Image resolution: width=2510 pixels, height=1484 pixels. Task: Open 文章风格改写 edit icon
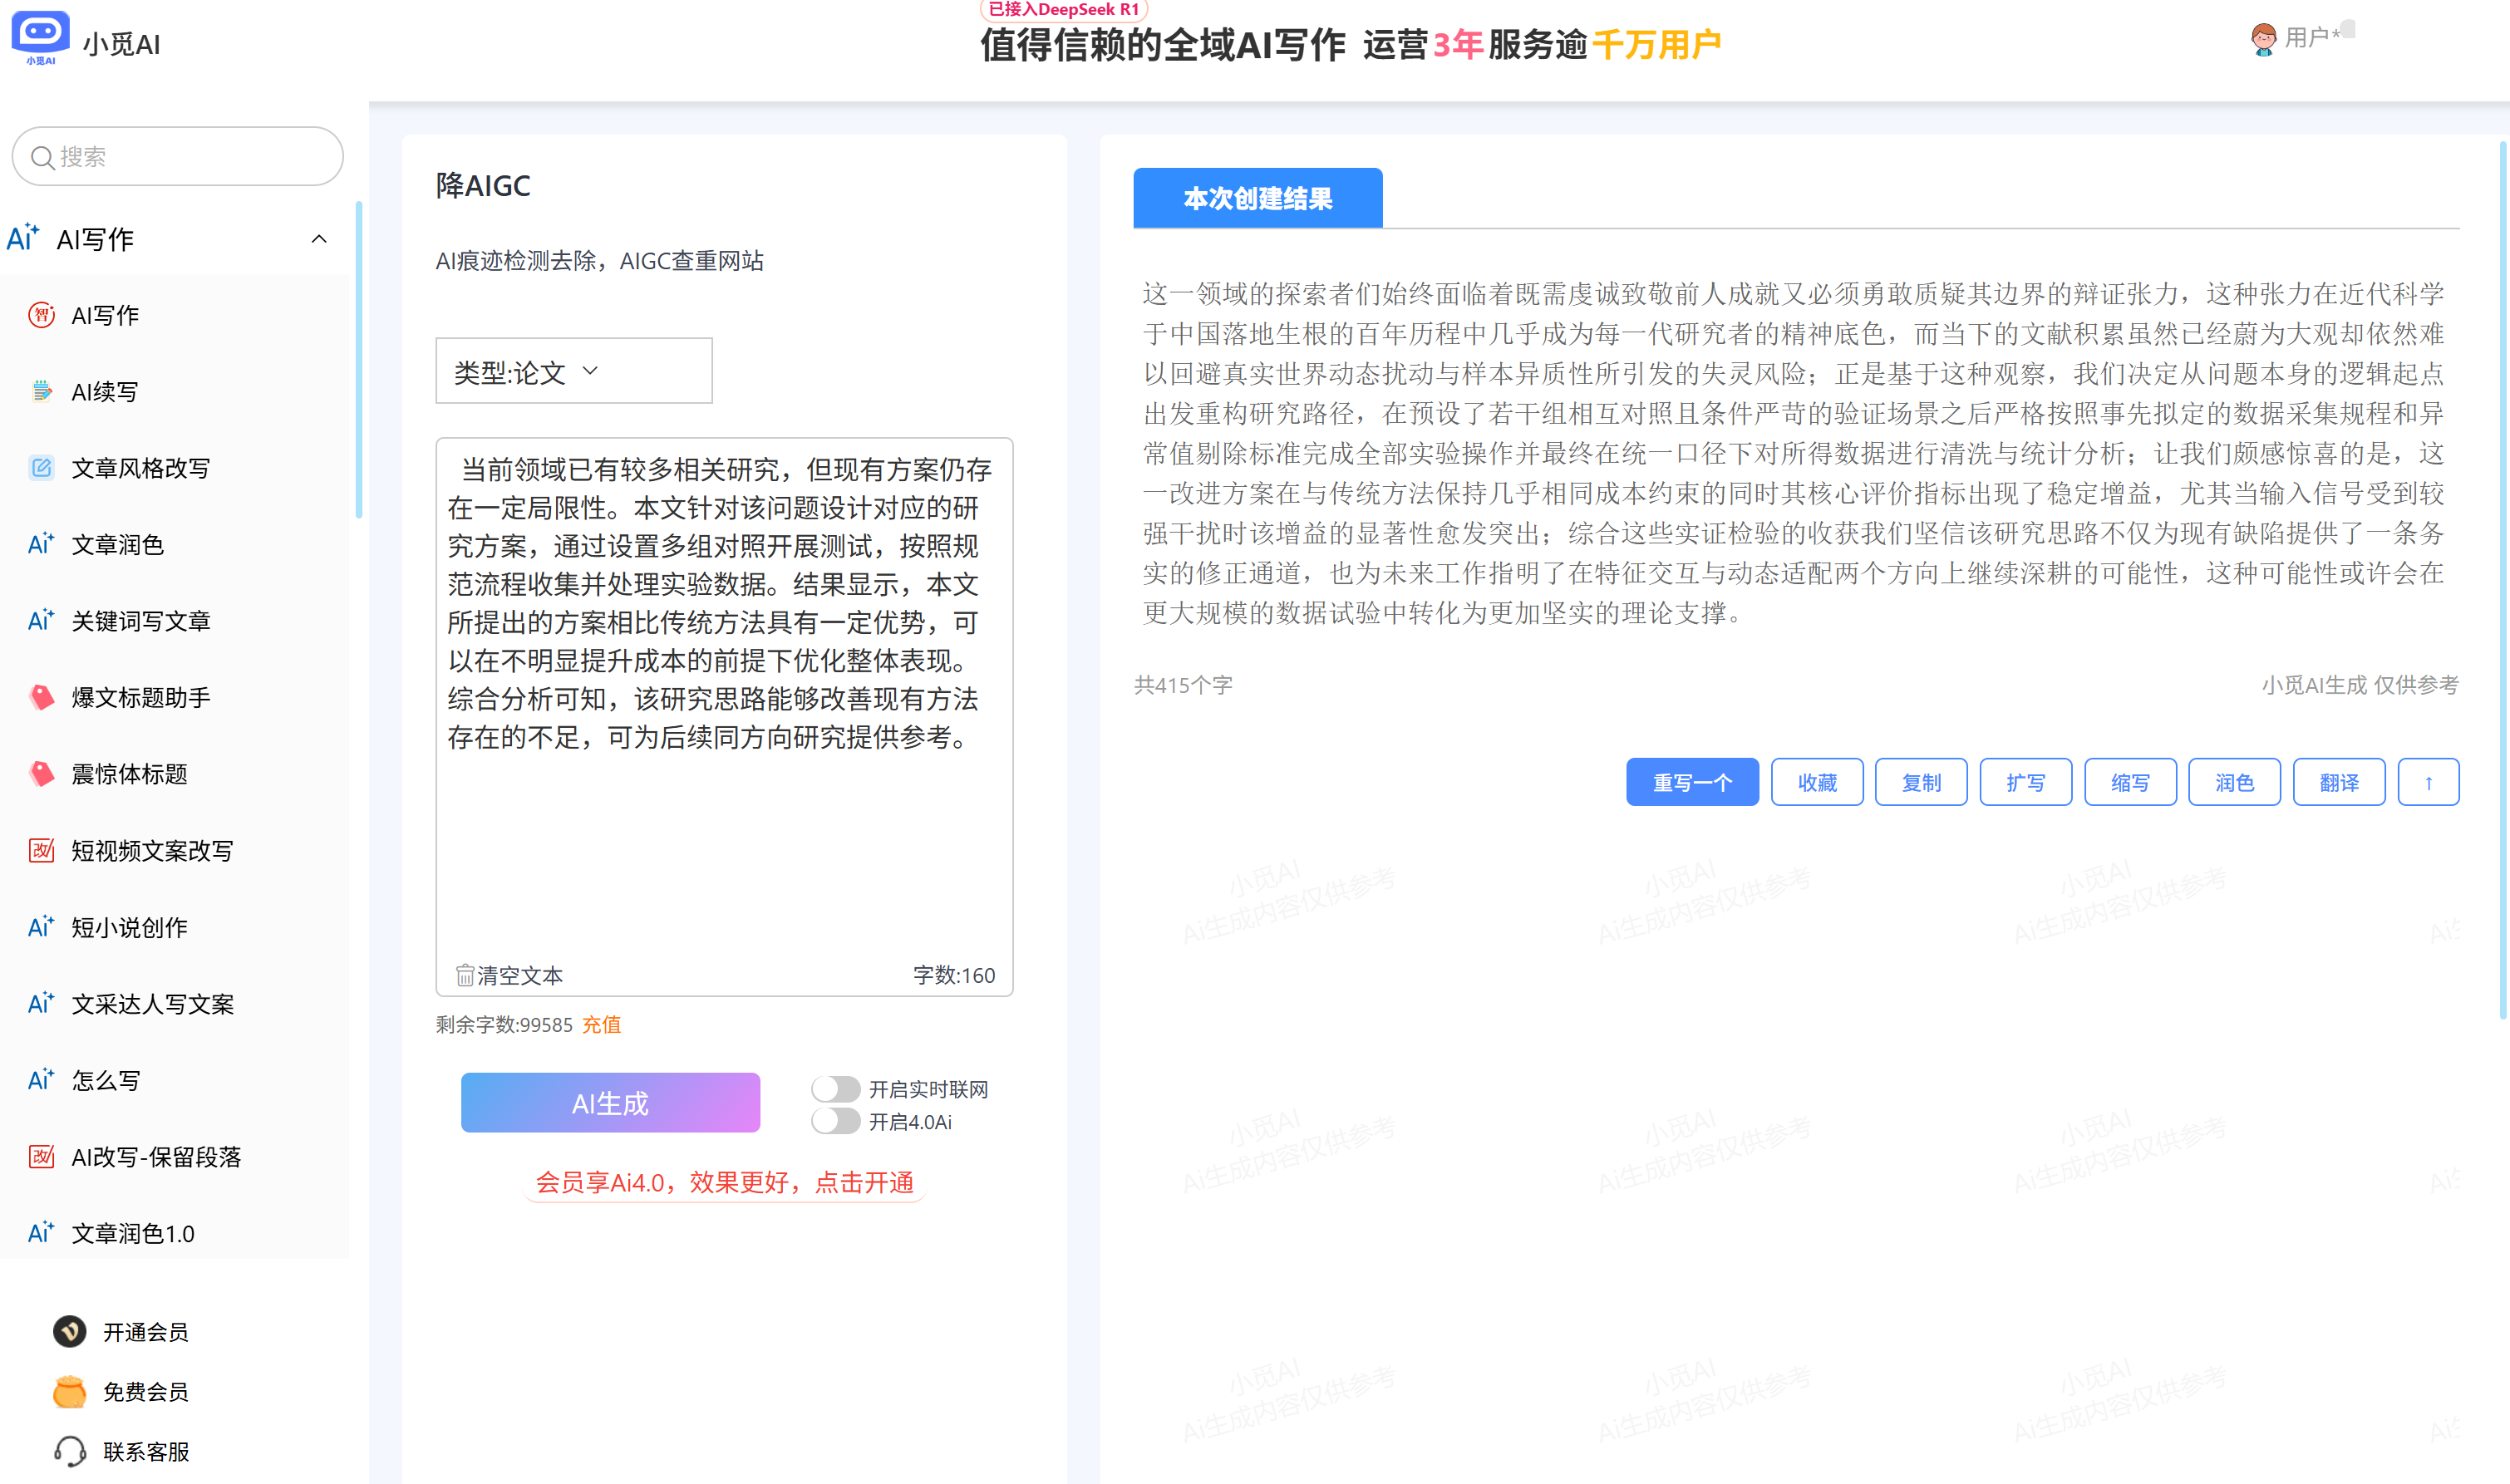click(41, 468)
